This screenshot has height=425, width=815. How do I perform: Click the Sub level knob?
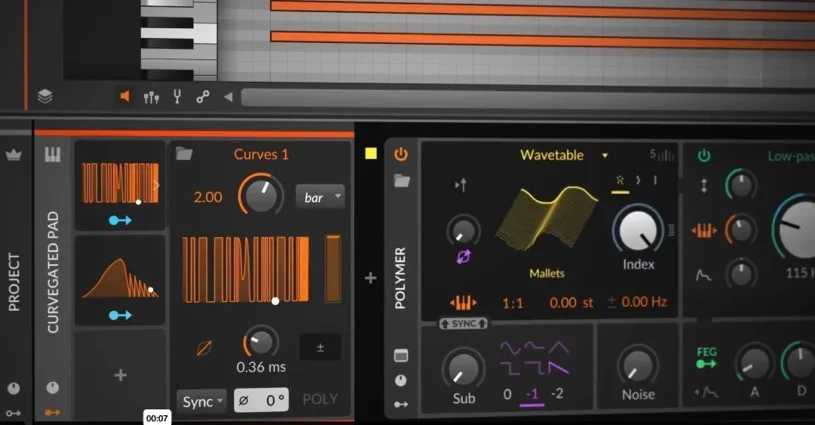(463, 368)
